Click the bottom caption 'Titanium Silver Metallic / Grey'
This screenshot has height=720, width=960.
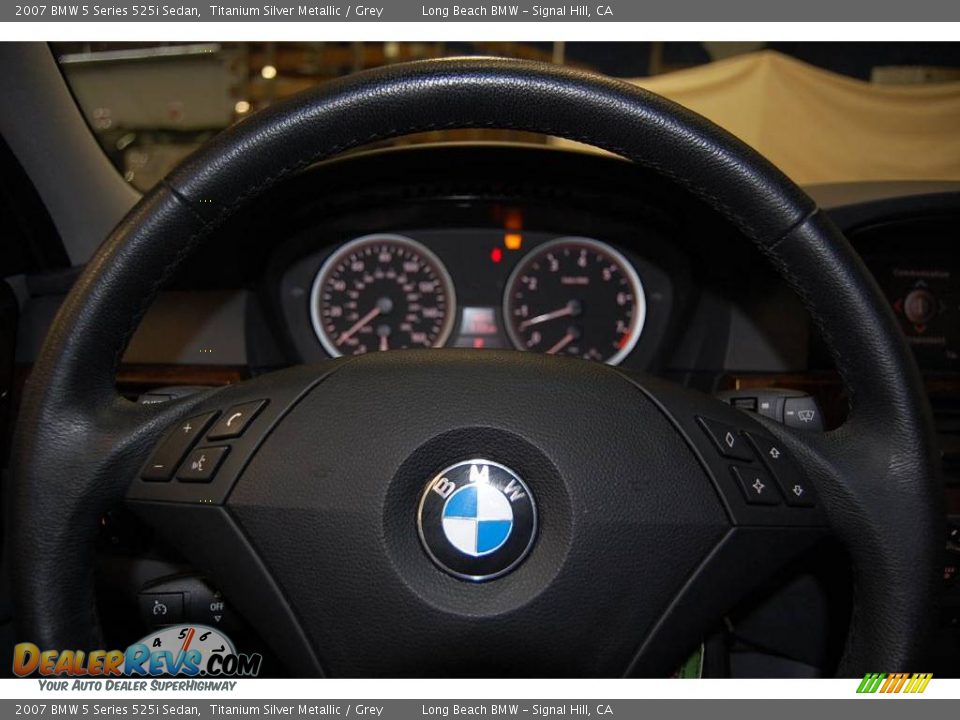click(296, 710)
